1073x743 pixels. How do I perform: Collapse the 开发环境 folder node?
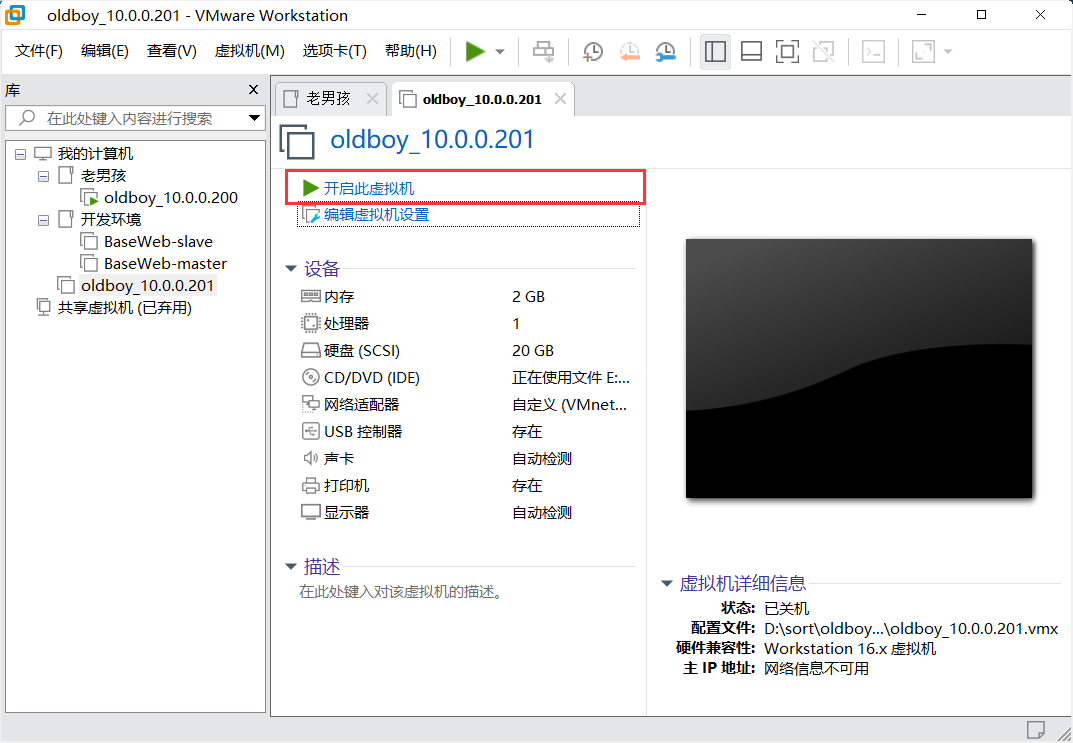pos(43,220)
